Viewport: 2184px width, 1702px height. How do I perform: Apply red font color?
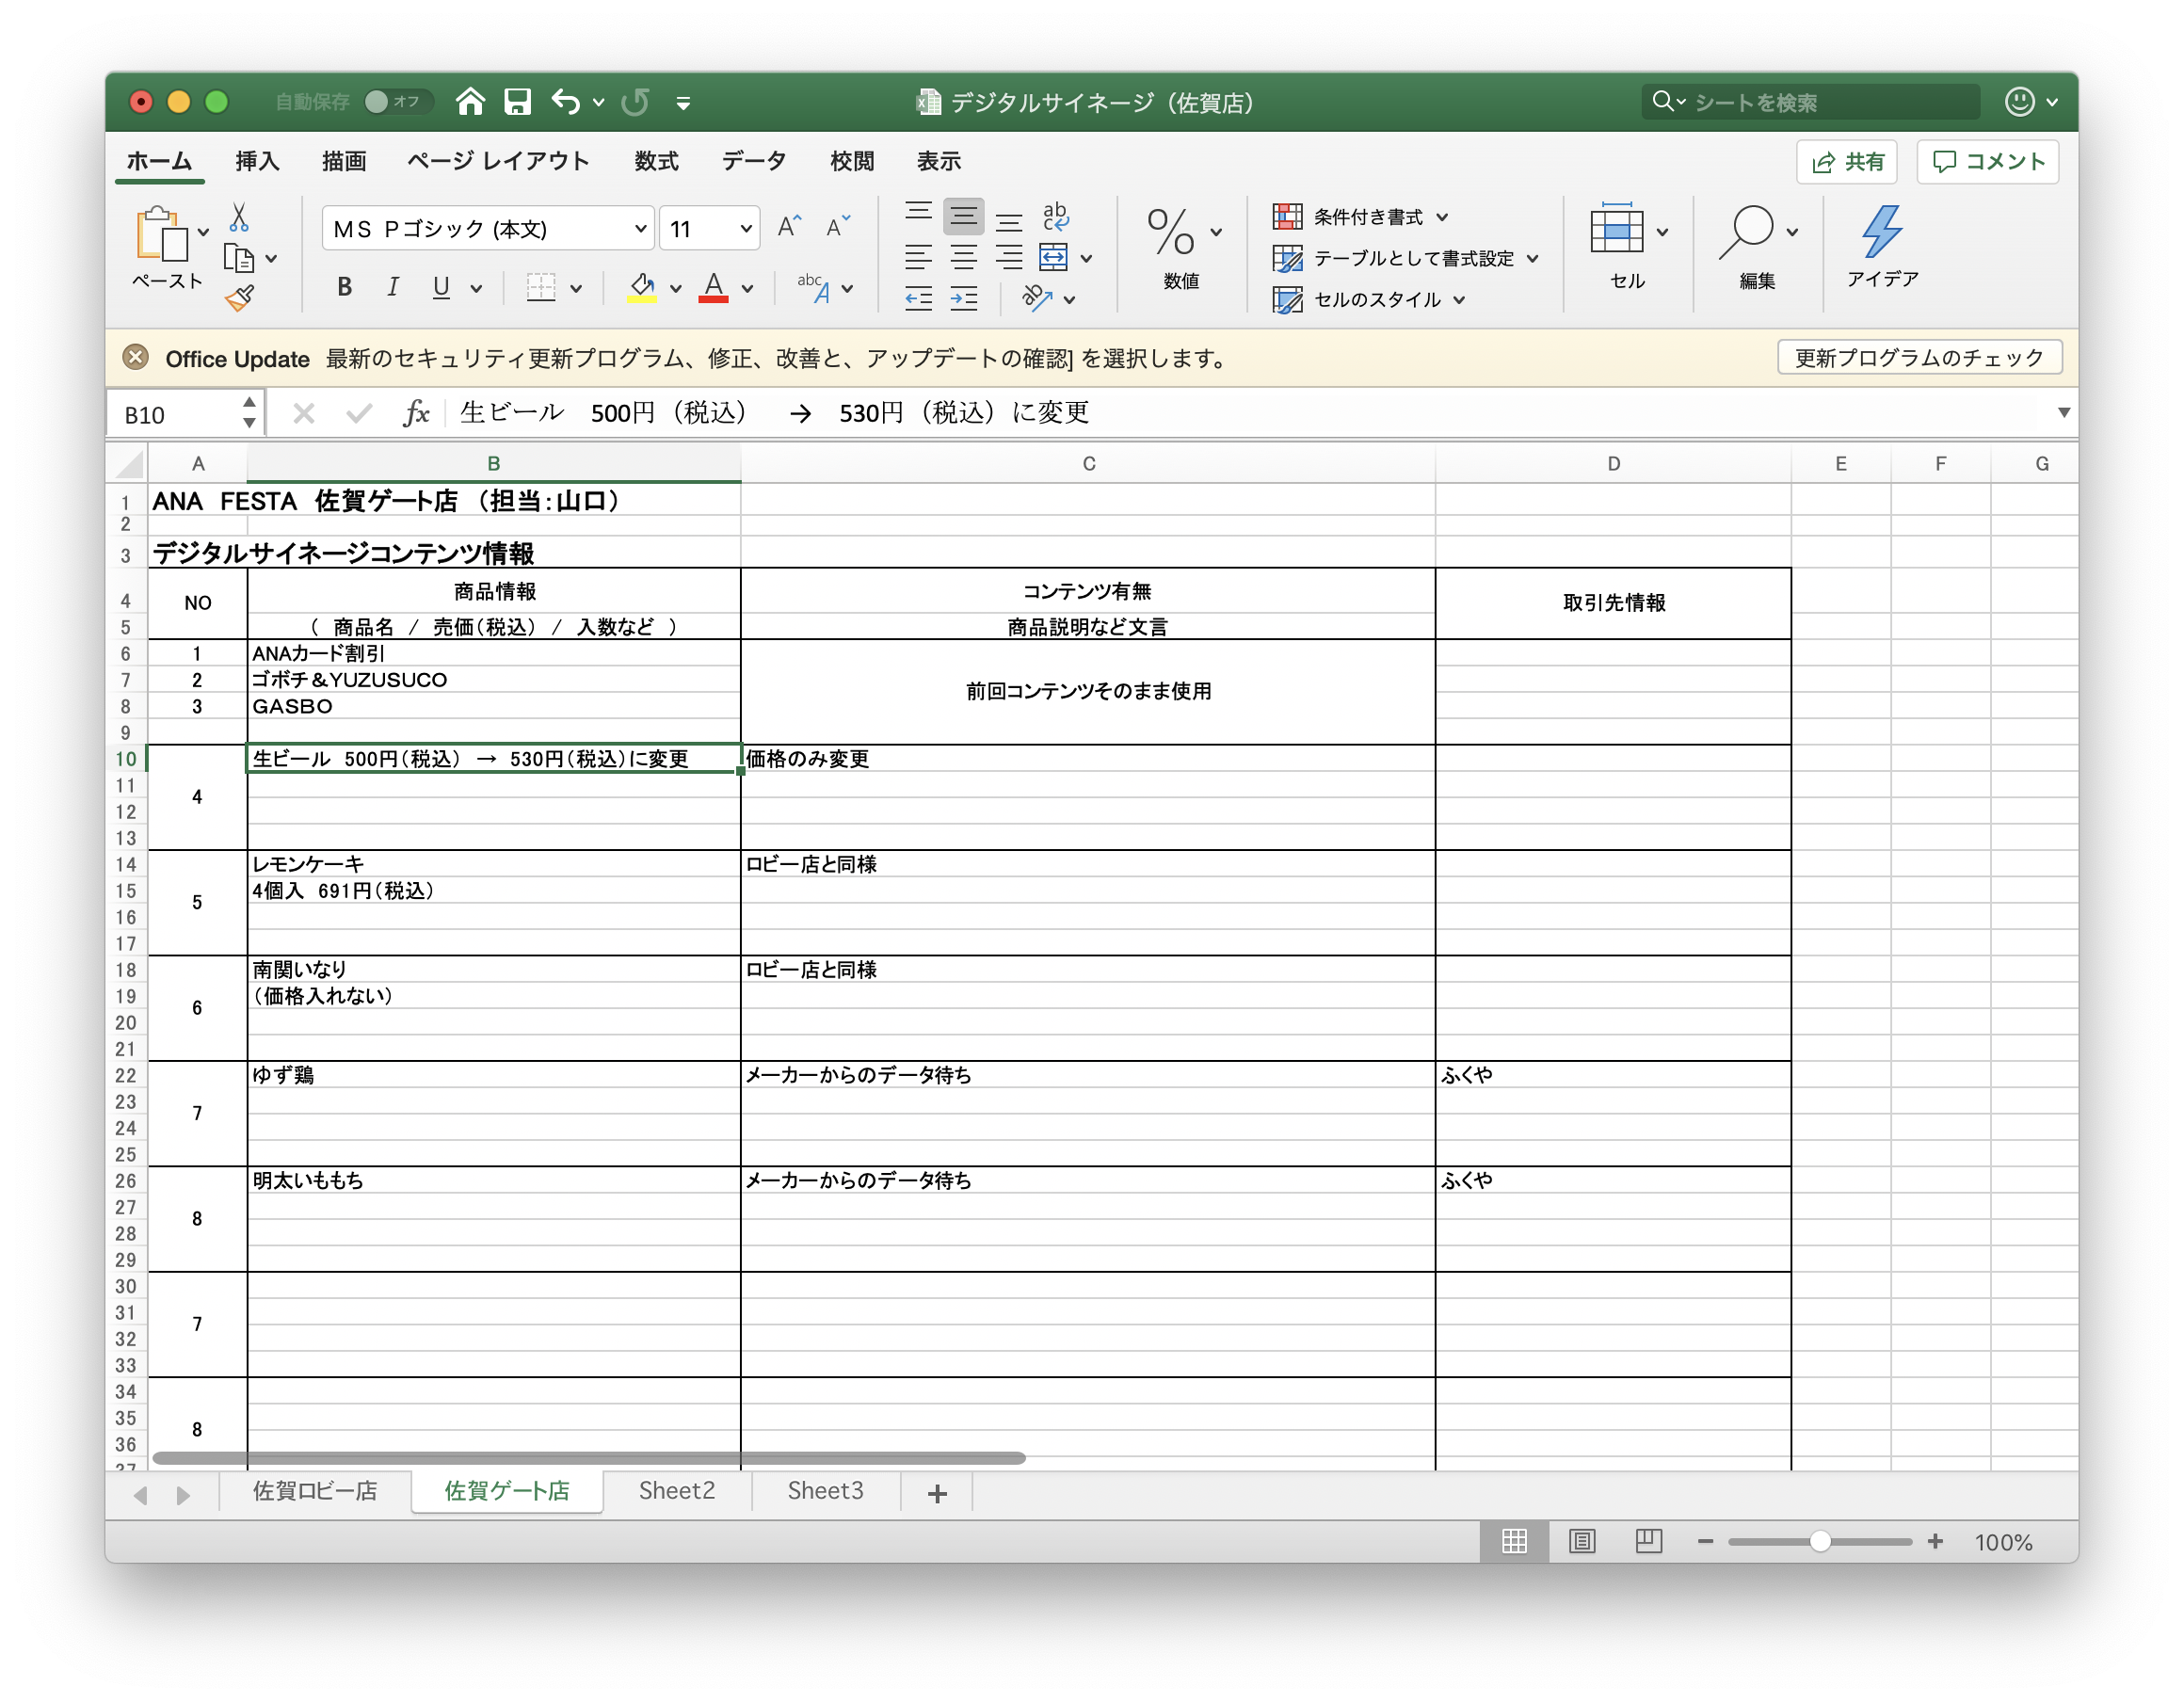pyautogui.click(x=713, y=288)
